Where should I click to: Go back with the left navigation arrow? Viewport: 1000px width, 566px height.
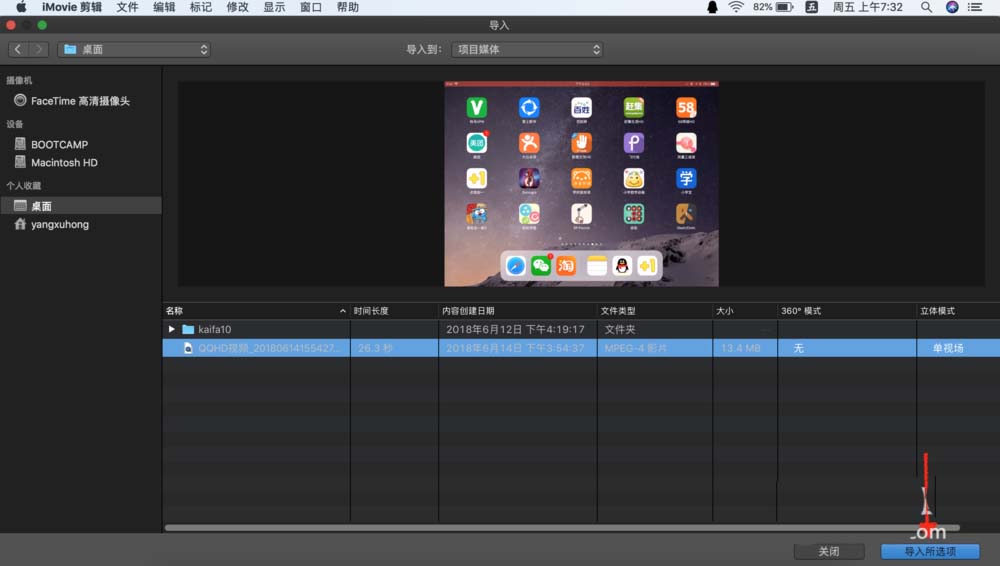(x=18, y=49)
